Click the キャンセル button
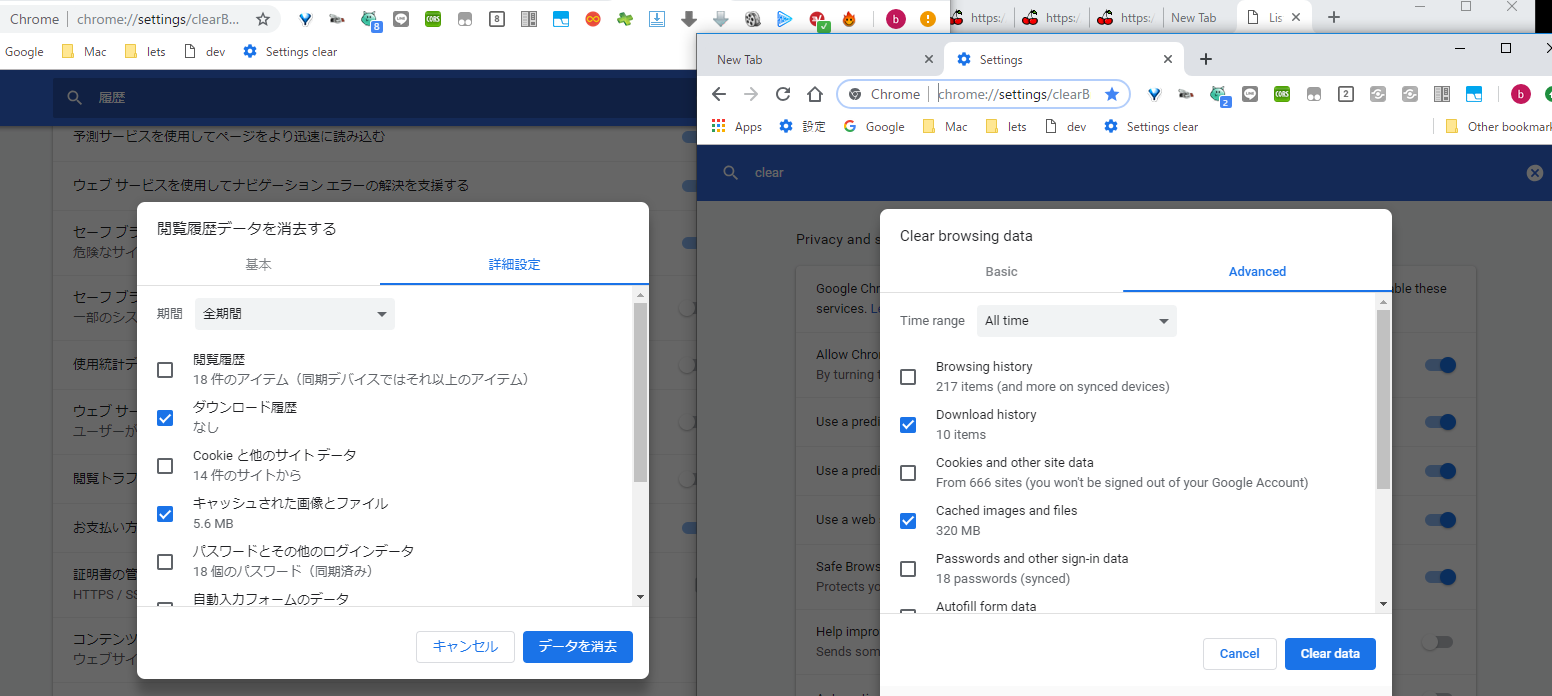 tap(465, 647)
